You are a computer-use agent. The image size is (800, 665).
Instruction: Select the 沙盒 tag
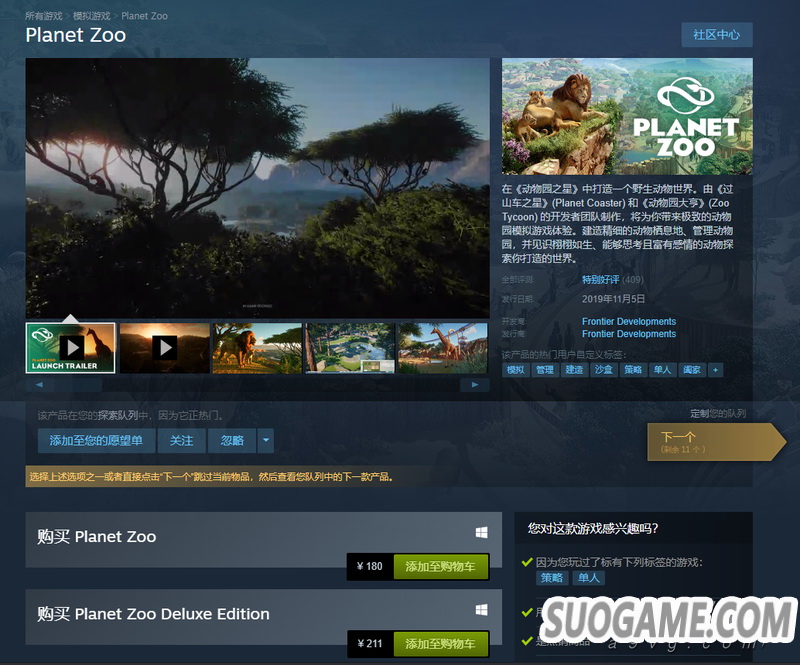(604, 370)
